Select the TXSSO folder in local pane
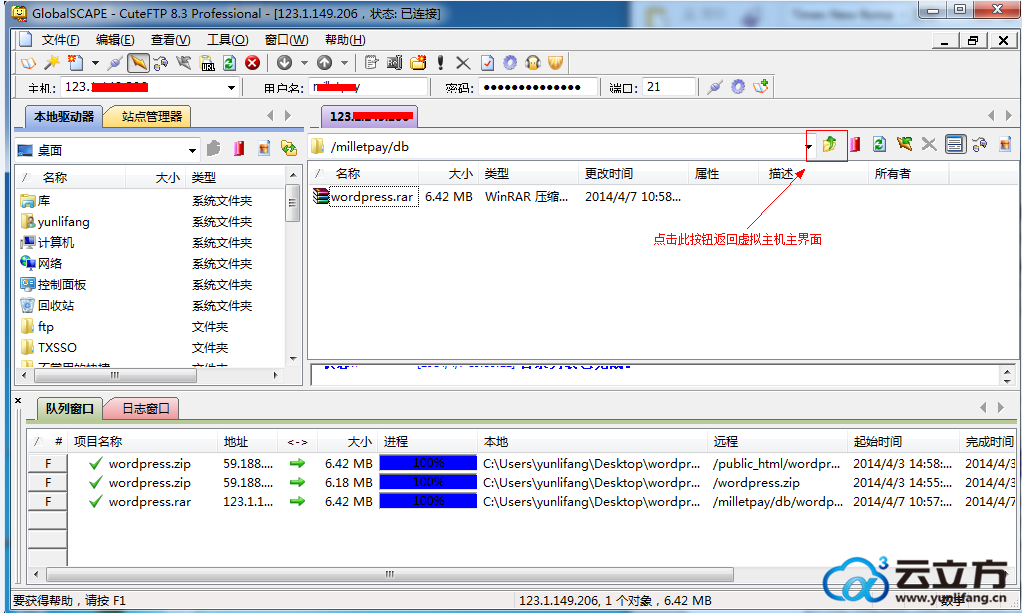Image resolution: width=1022 pixels, height=613 pixels. (57, 348)
